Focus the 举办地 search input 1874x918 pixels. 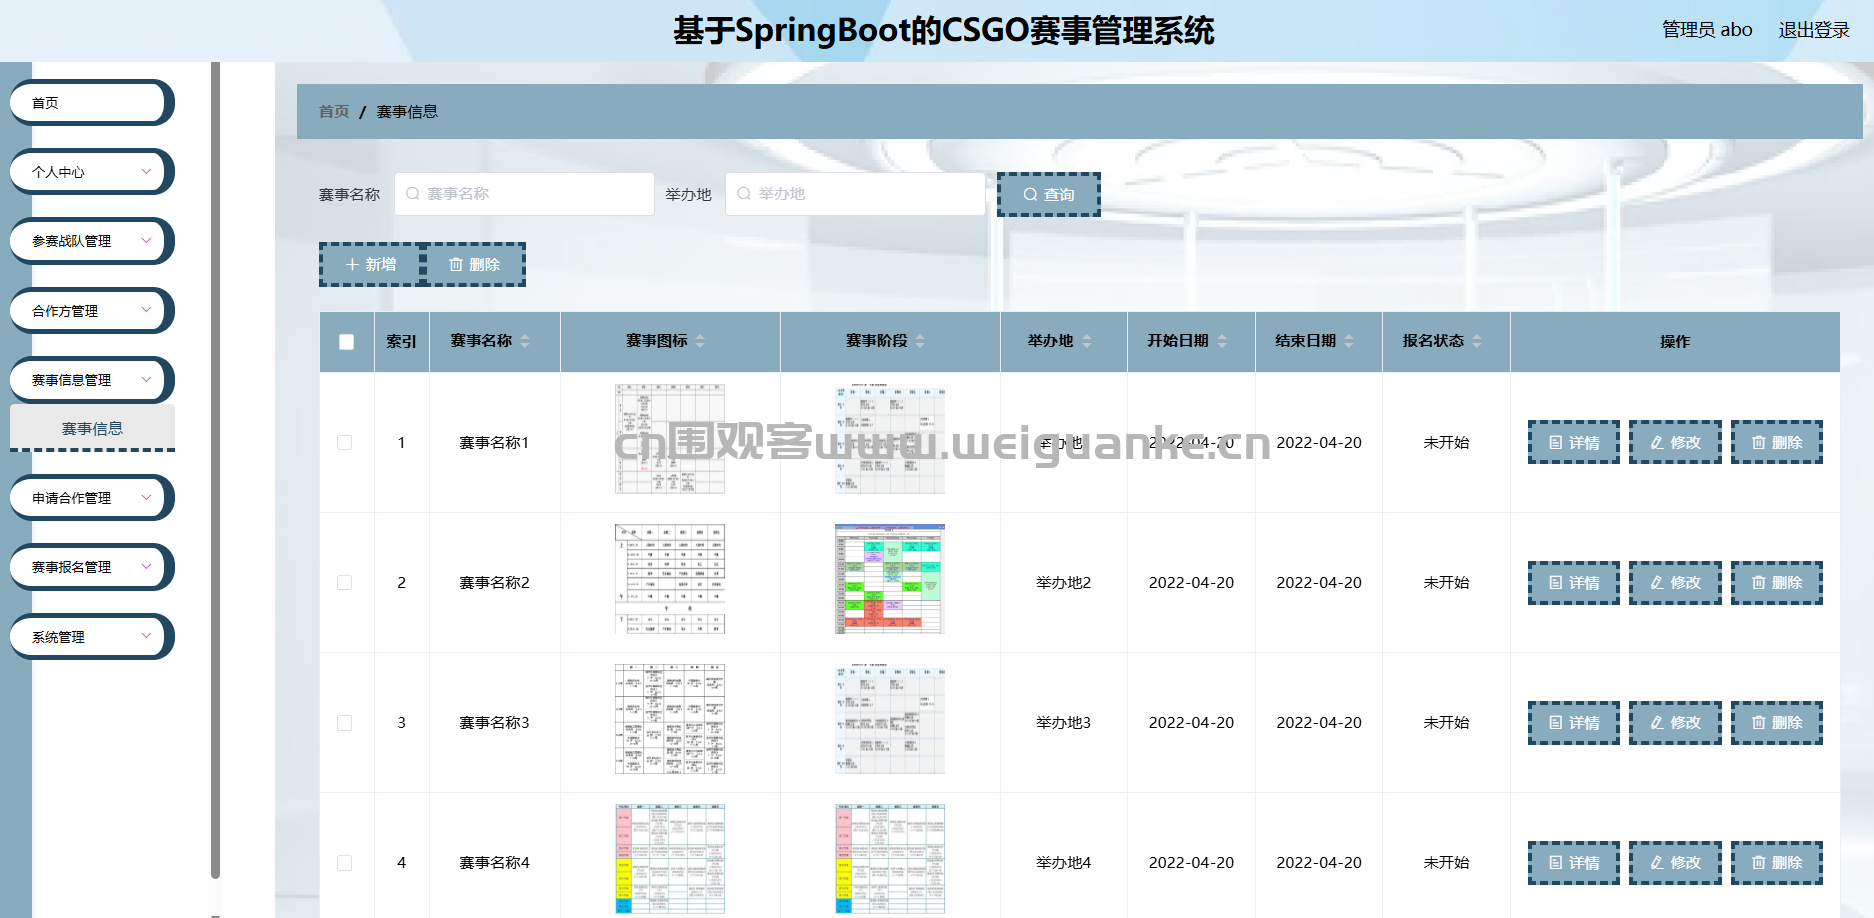point(855,194)
